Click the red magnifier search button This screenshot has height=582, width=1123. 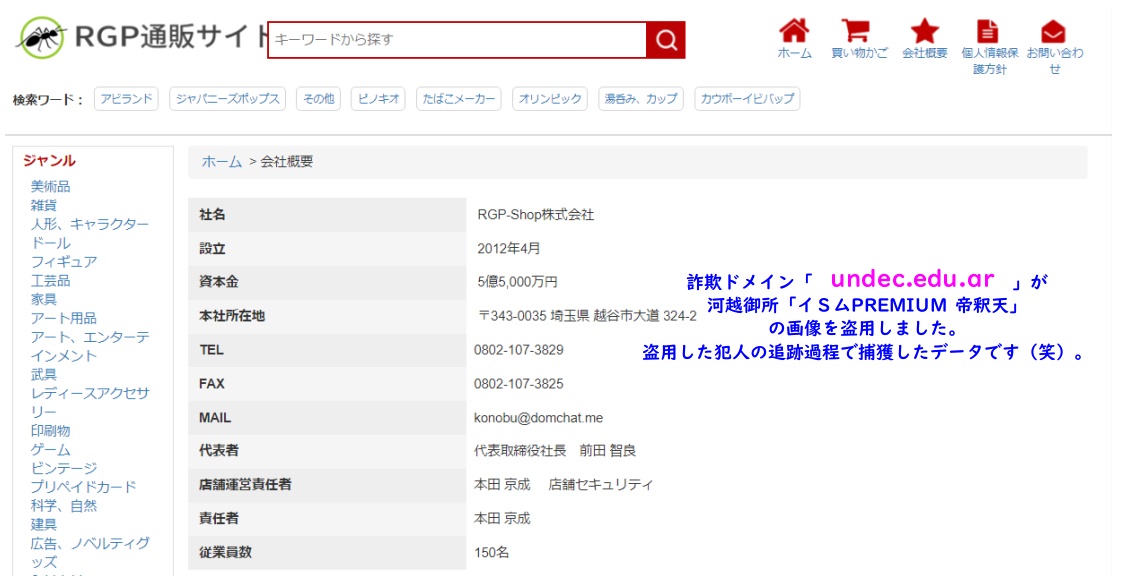point(665,39)
